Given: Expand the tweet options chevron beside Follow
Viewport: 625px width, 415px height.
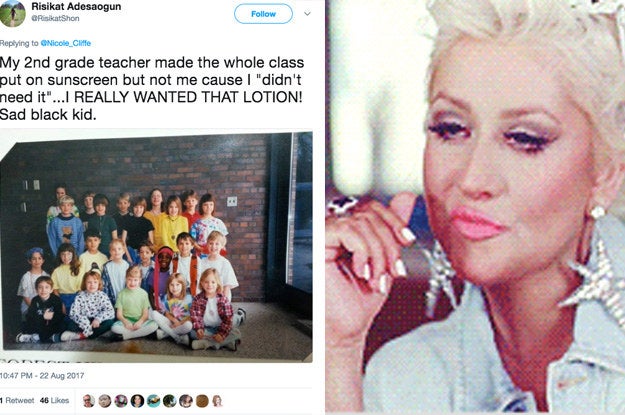Looking at the screenshot, I should coord(307,14).
